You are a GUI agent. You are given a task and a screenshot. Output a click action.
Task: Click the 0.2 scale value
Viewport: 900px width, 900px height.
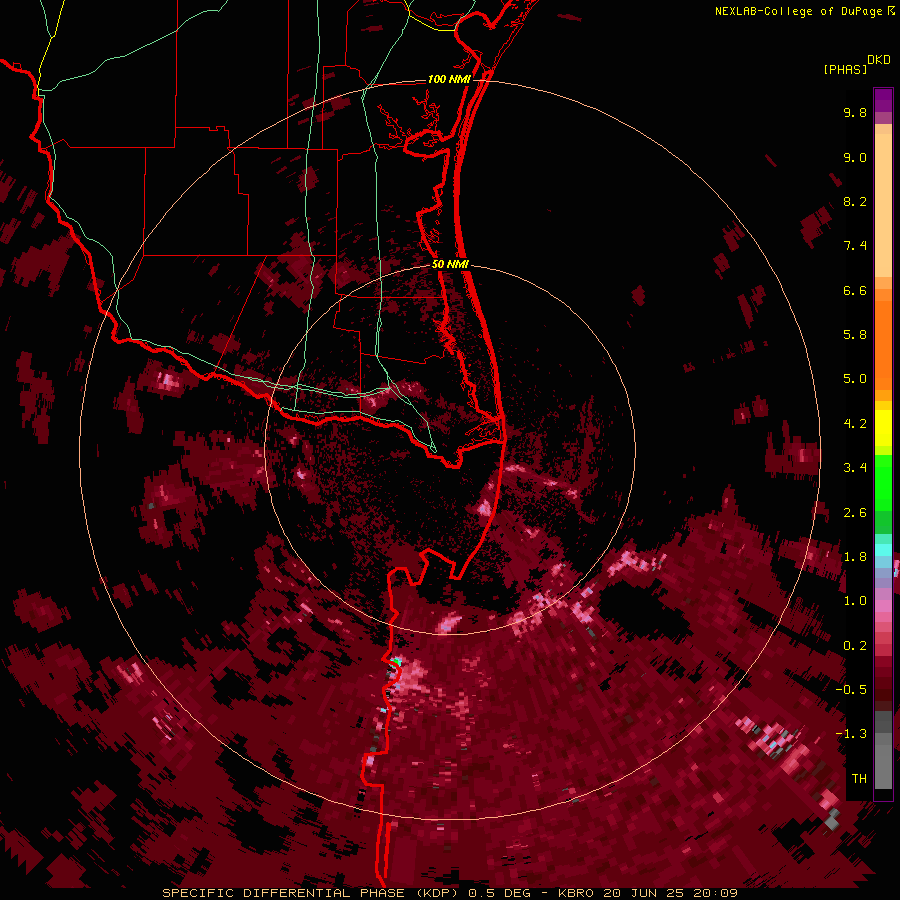[855, 646]
